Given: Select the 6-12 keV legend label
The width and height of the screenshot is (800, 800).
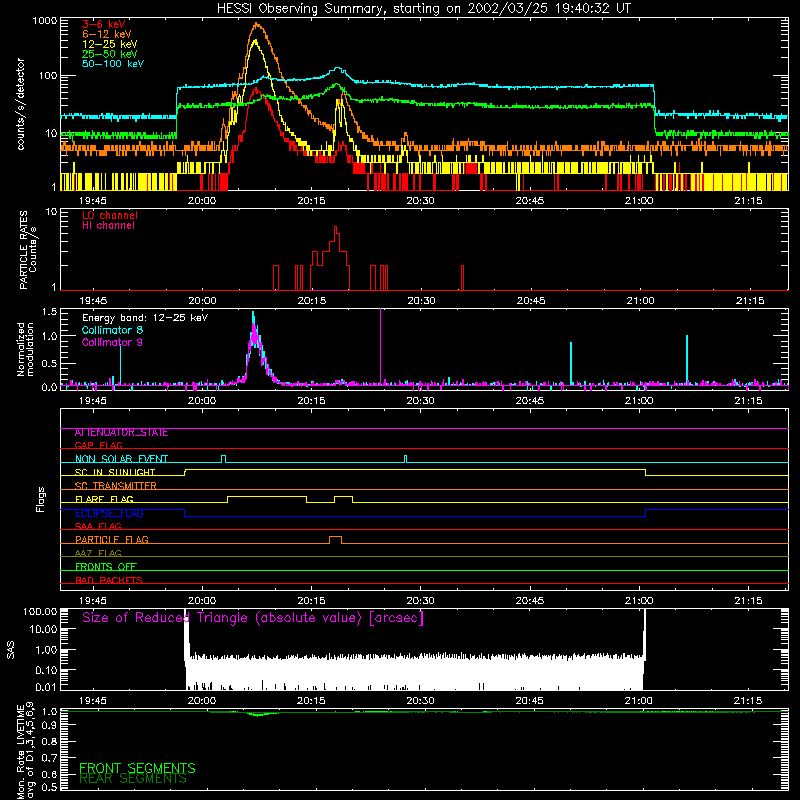Looking at the screenshot, I should click(107, 34).
